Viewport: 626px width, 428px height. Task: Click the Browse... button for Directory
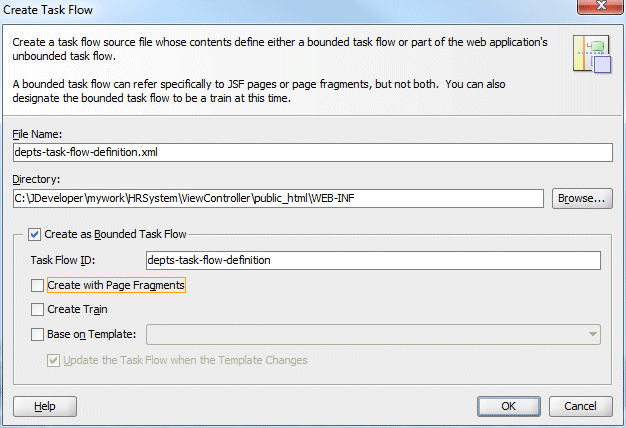point(582,198)
